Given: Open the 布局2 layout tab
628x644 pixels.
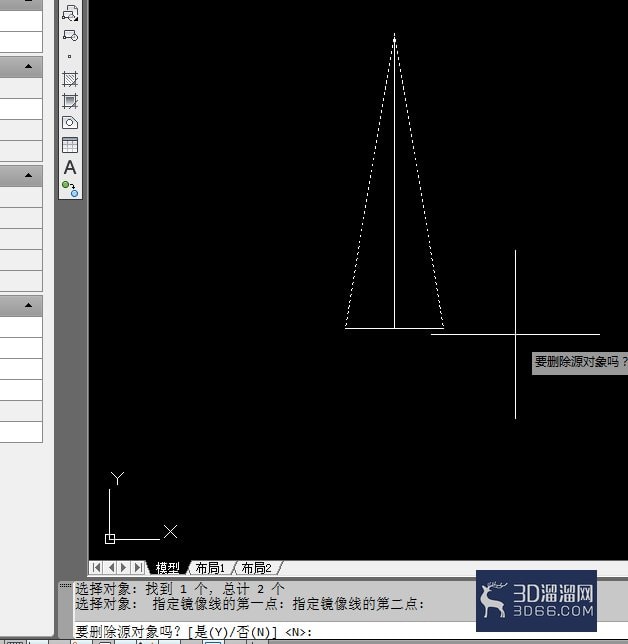Looking at the screenshot, I should [x=256, y=568].
